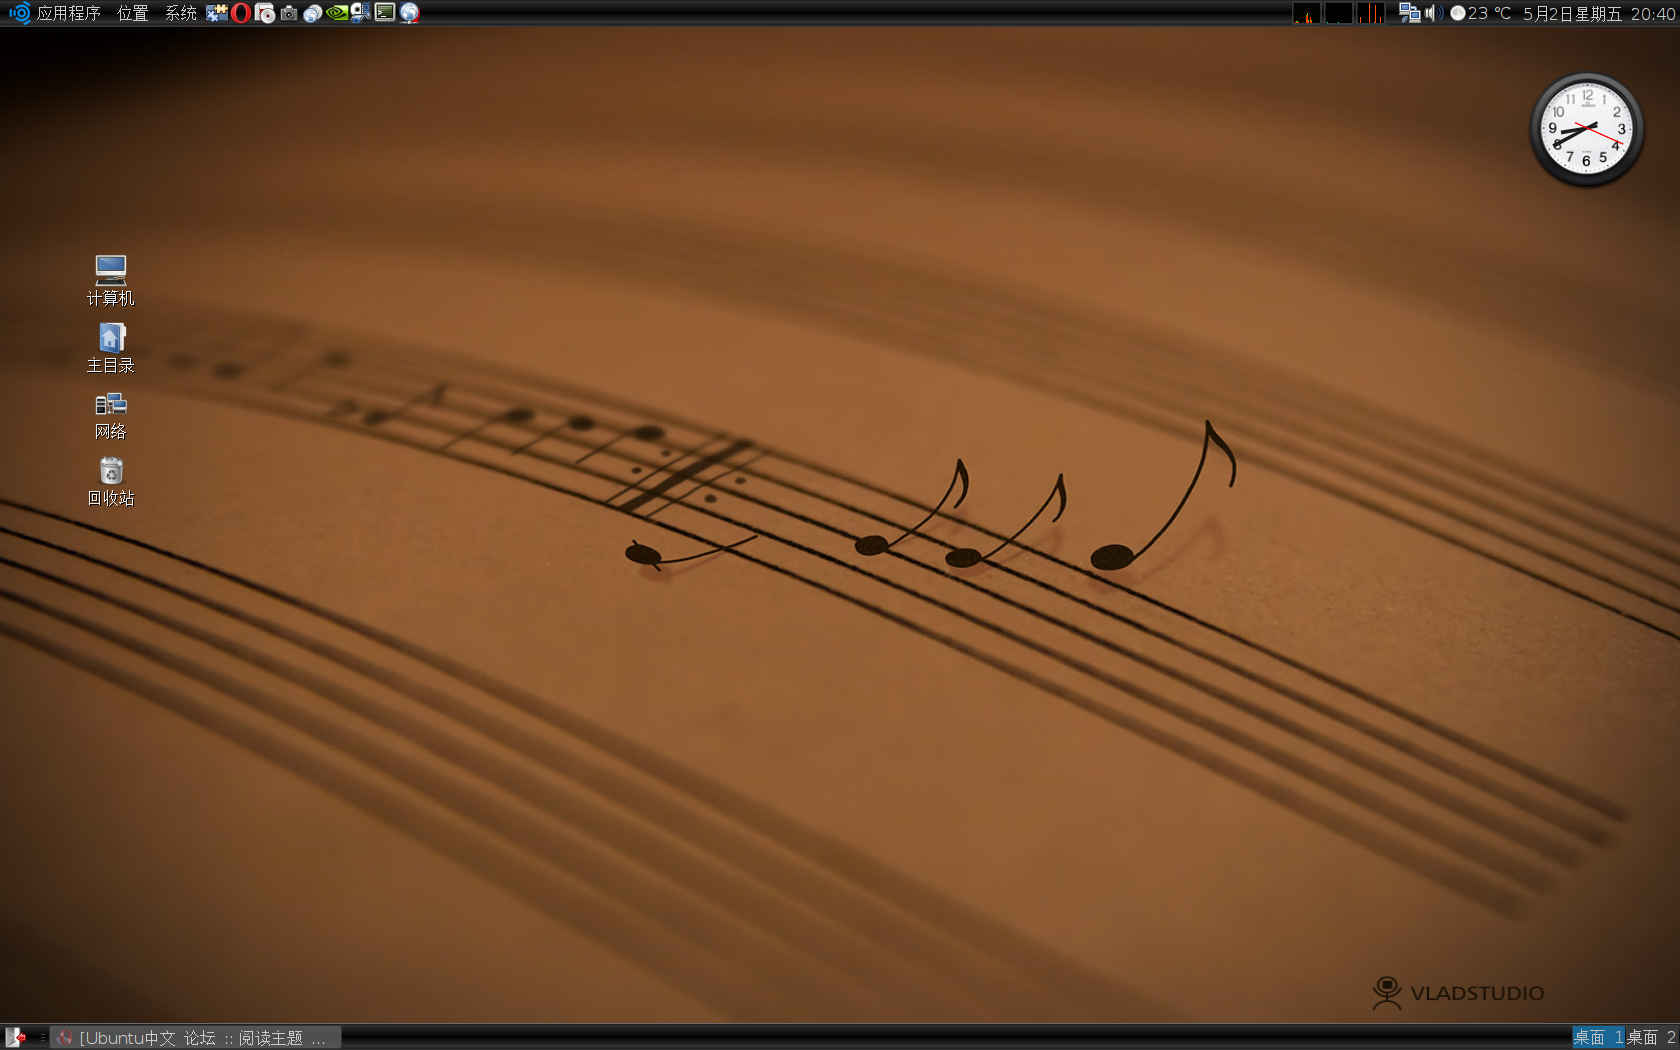The width and height of the screenshot is (1680, 1050).
Task: Open the 系统 (System) menu
Action: click(x=180, y=13)
